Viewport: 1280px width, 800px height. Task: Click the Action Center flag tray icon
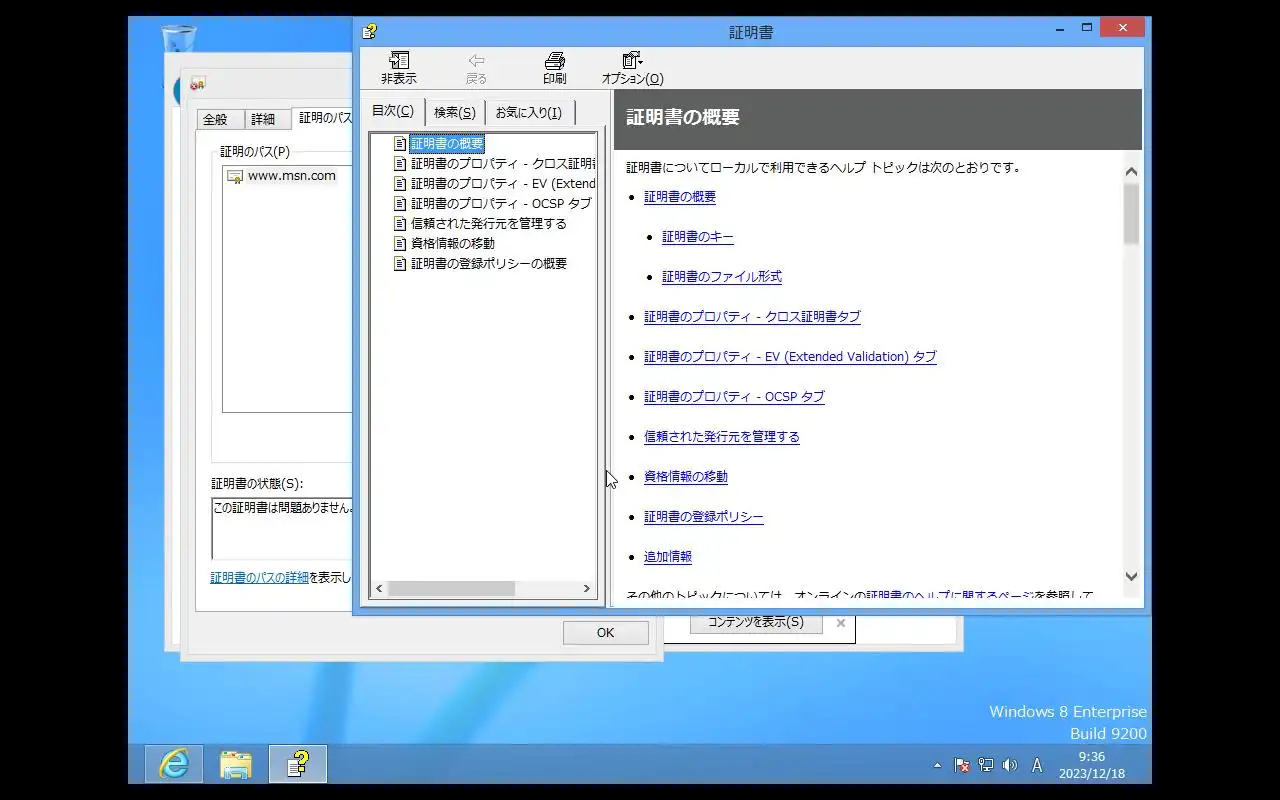[962, 765]
